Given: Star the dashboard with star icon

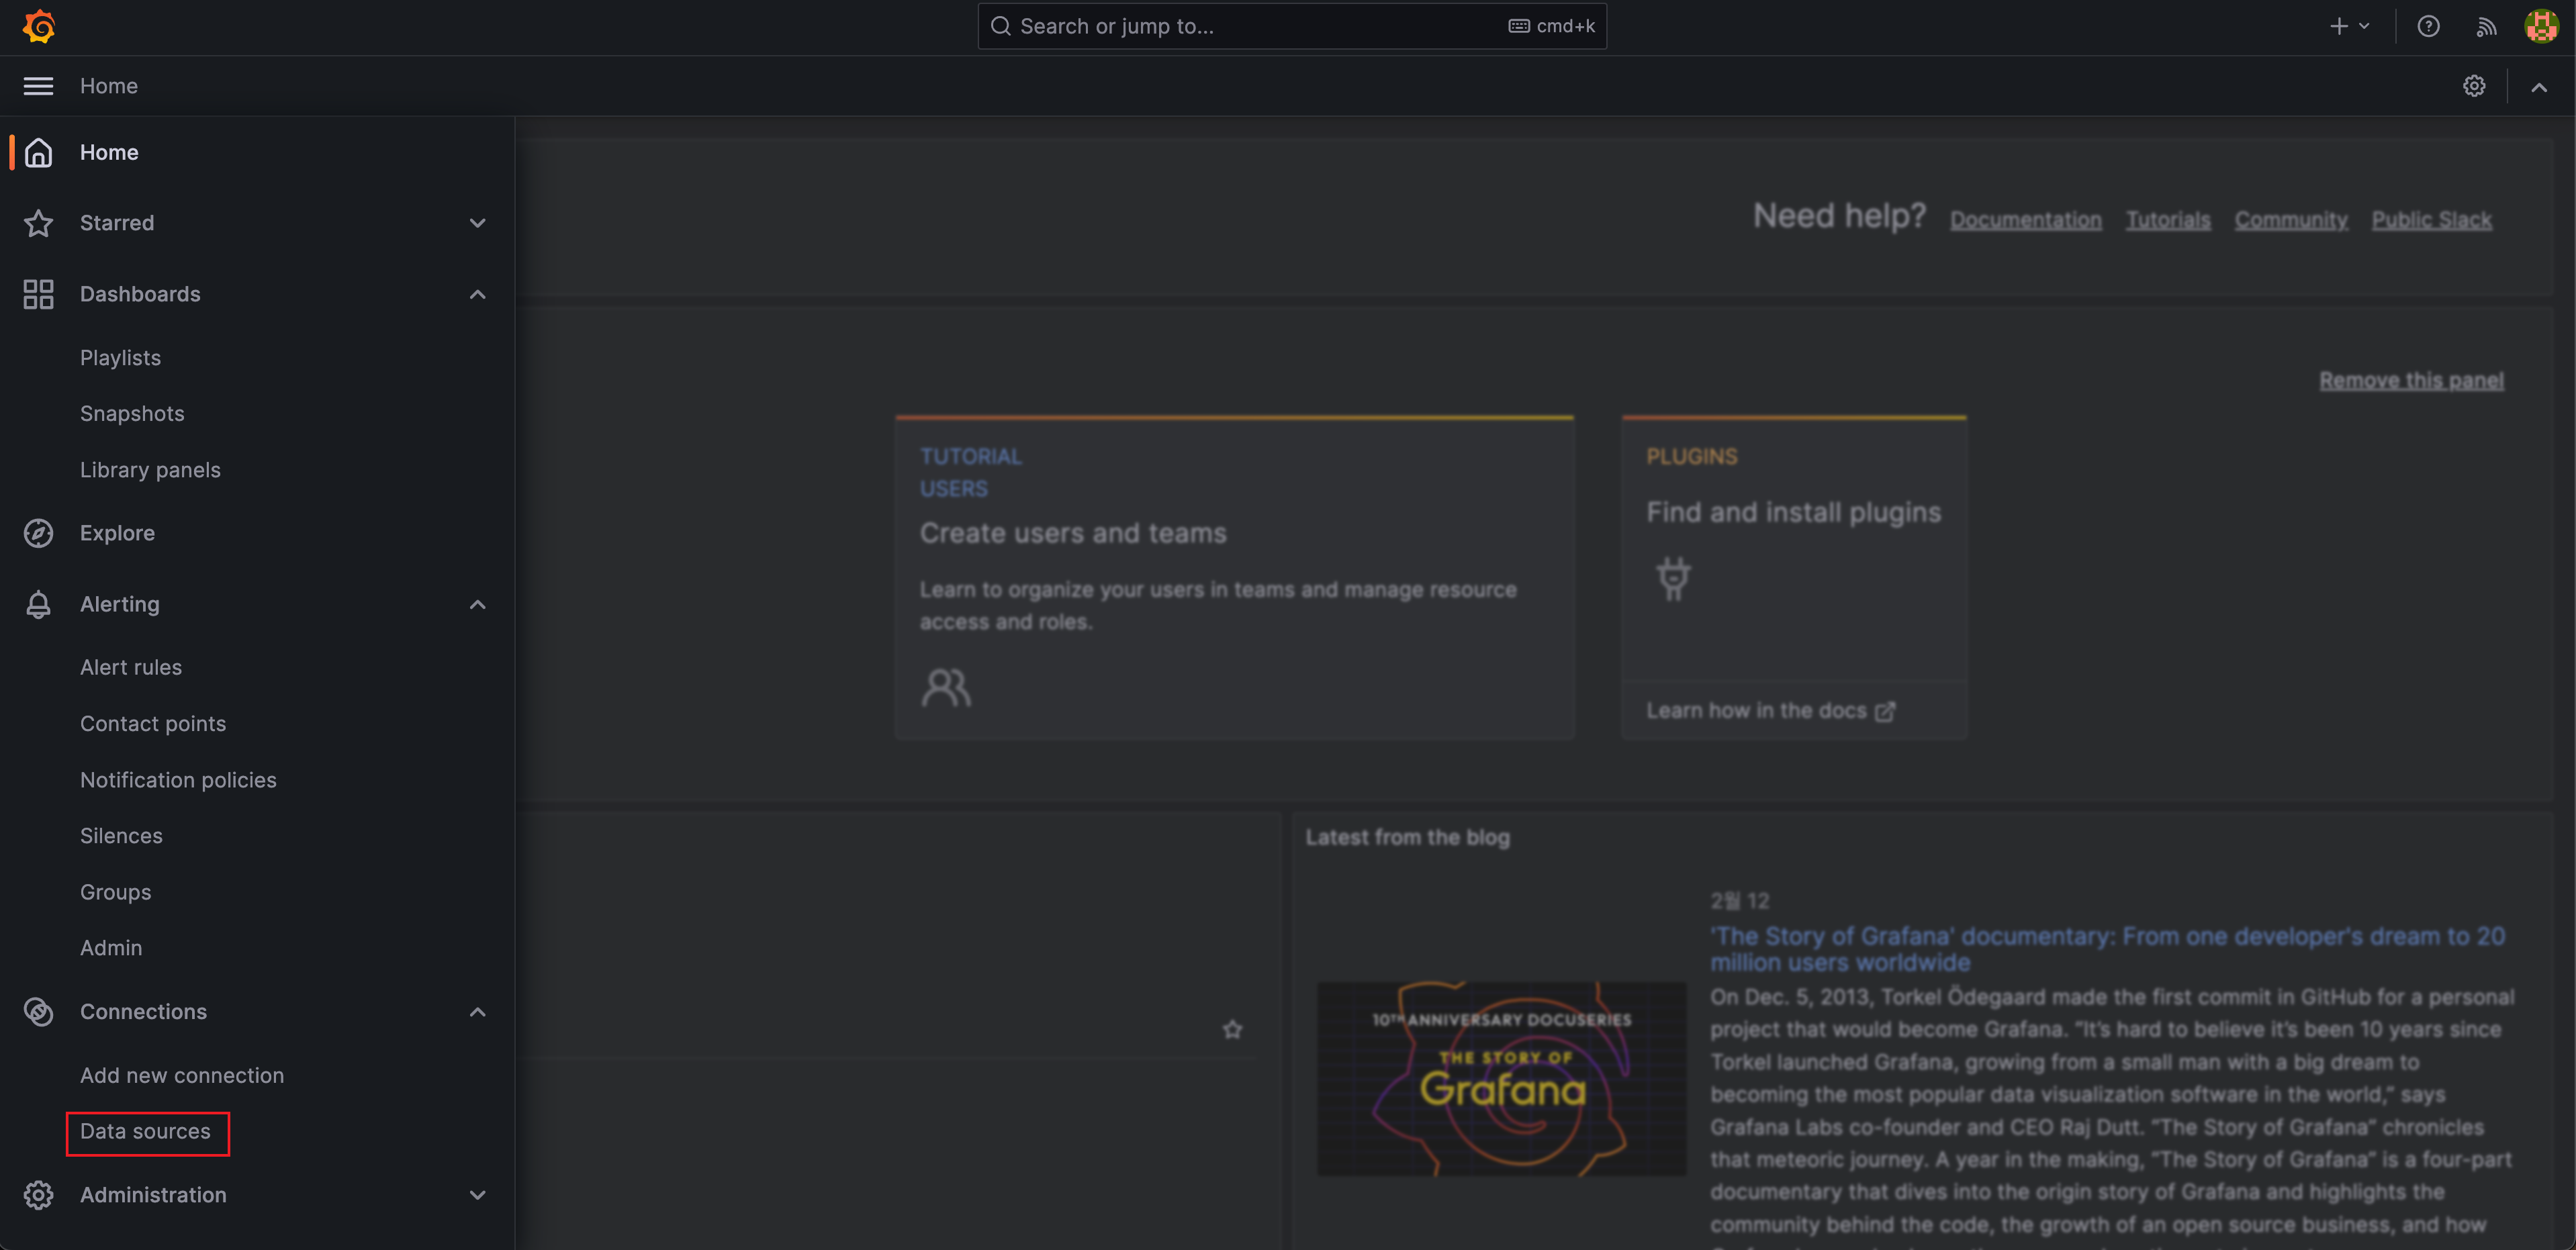Looking at the screenshot, I should point(1232,1029).
